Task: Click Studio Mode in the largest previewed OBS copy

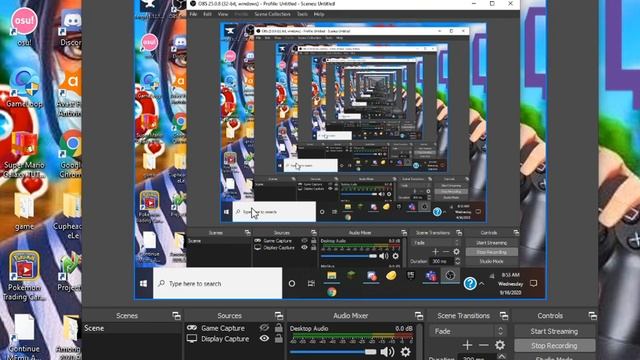Action: tap(491, 261)
